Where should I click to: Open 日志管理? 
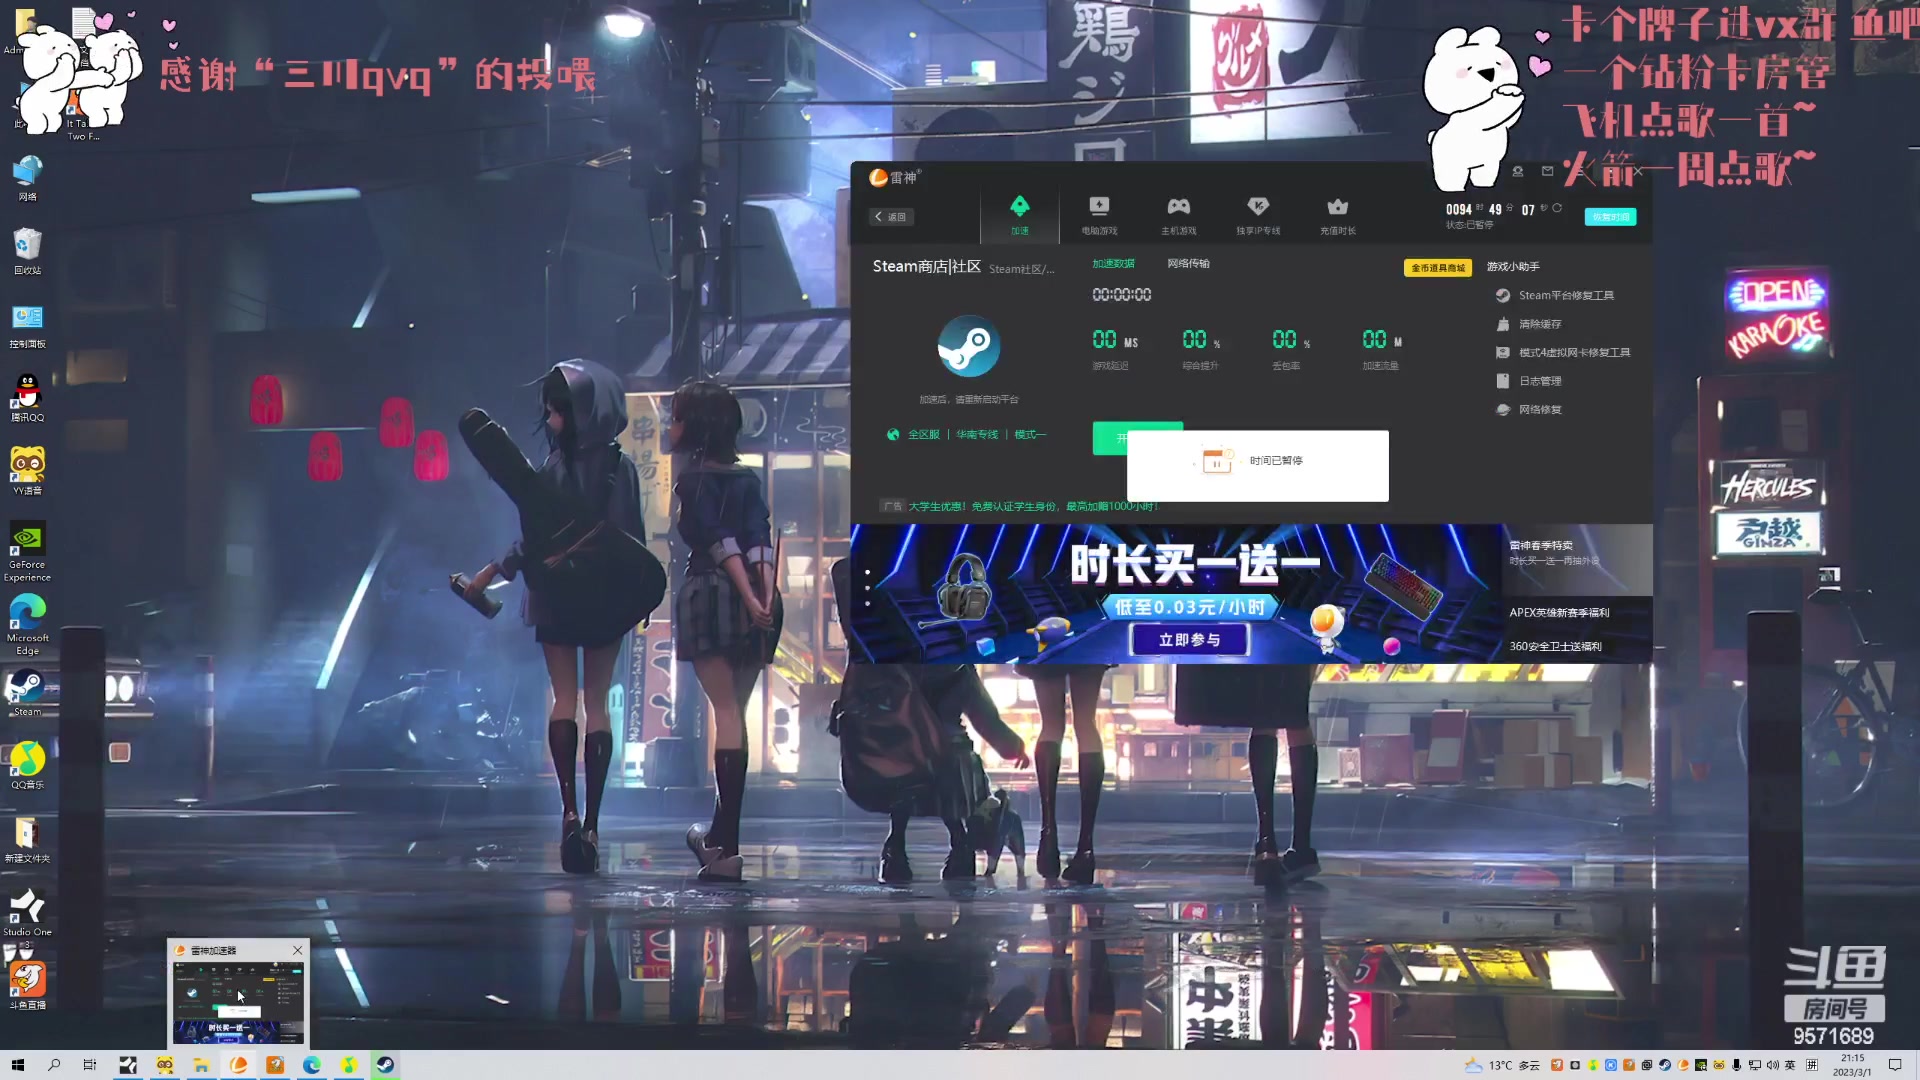tap(1529, 381)
